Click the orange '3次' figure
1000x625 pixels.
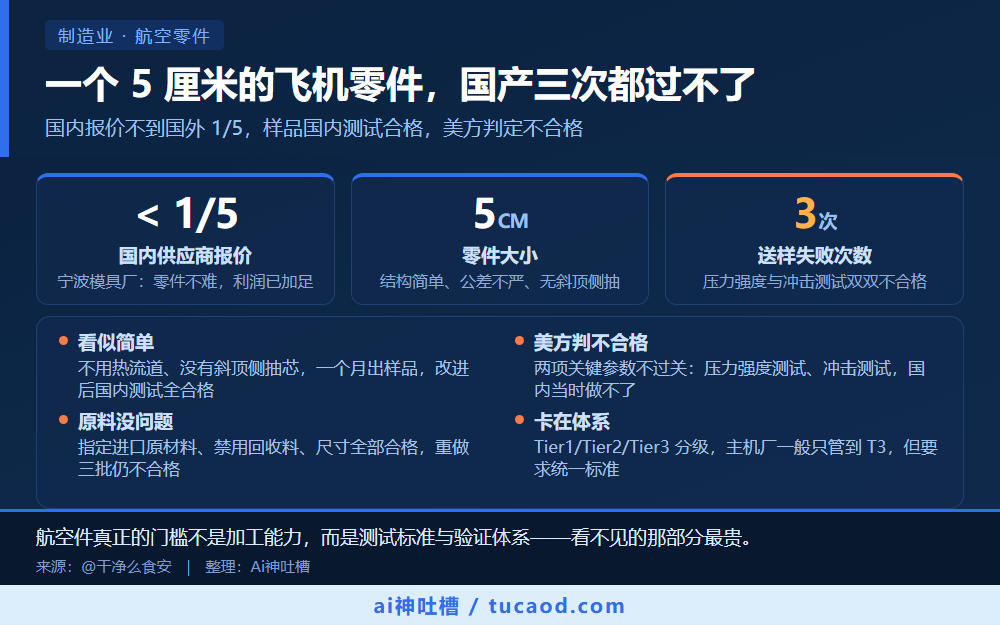[815, 214]
